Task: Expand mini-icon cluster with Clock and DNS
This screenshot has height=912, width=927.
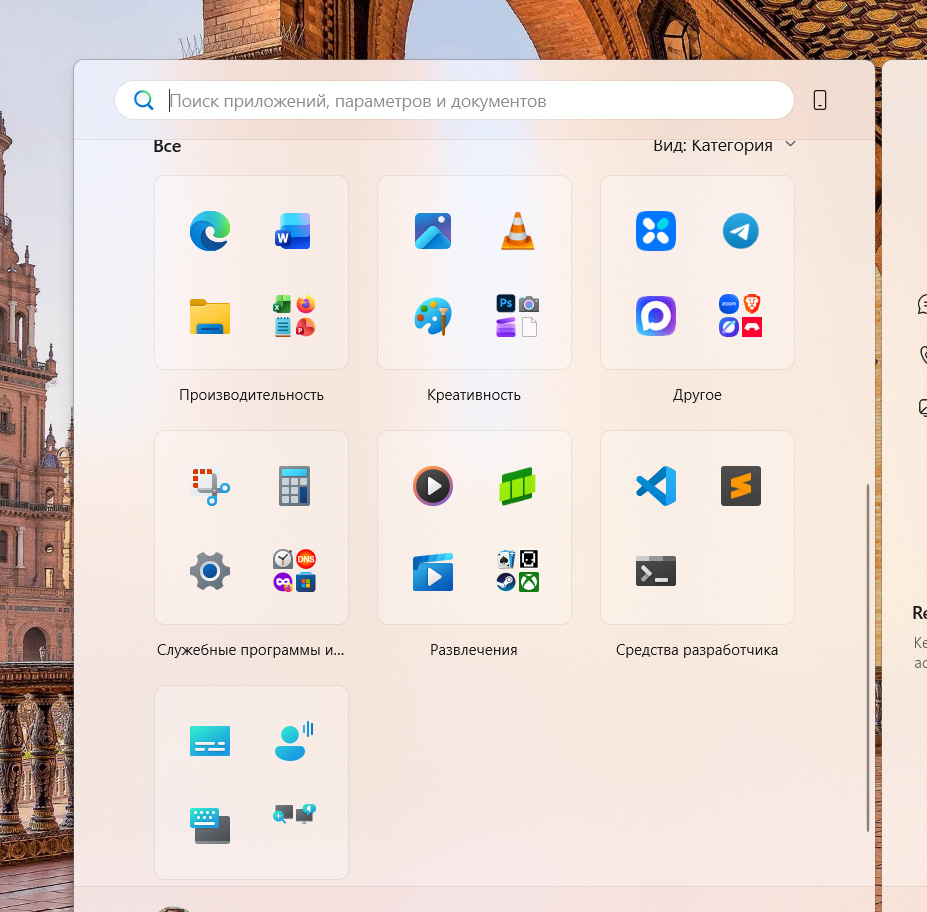Action: point(294,571)
